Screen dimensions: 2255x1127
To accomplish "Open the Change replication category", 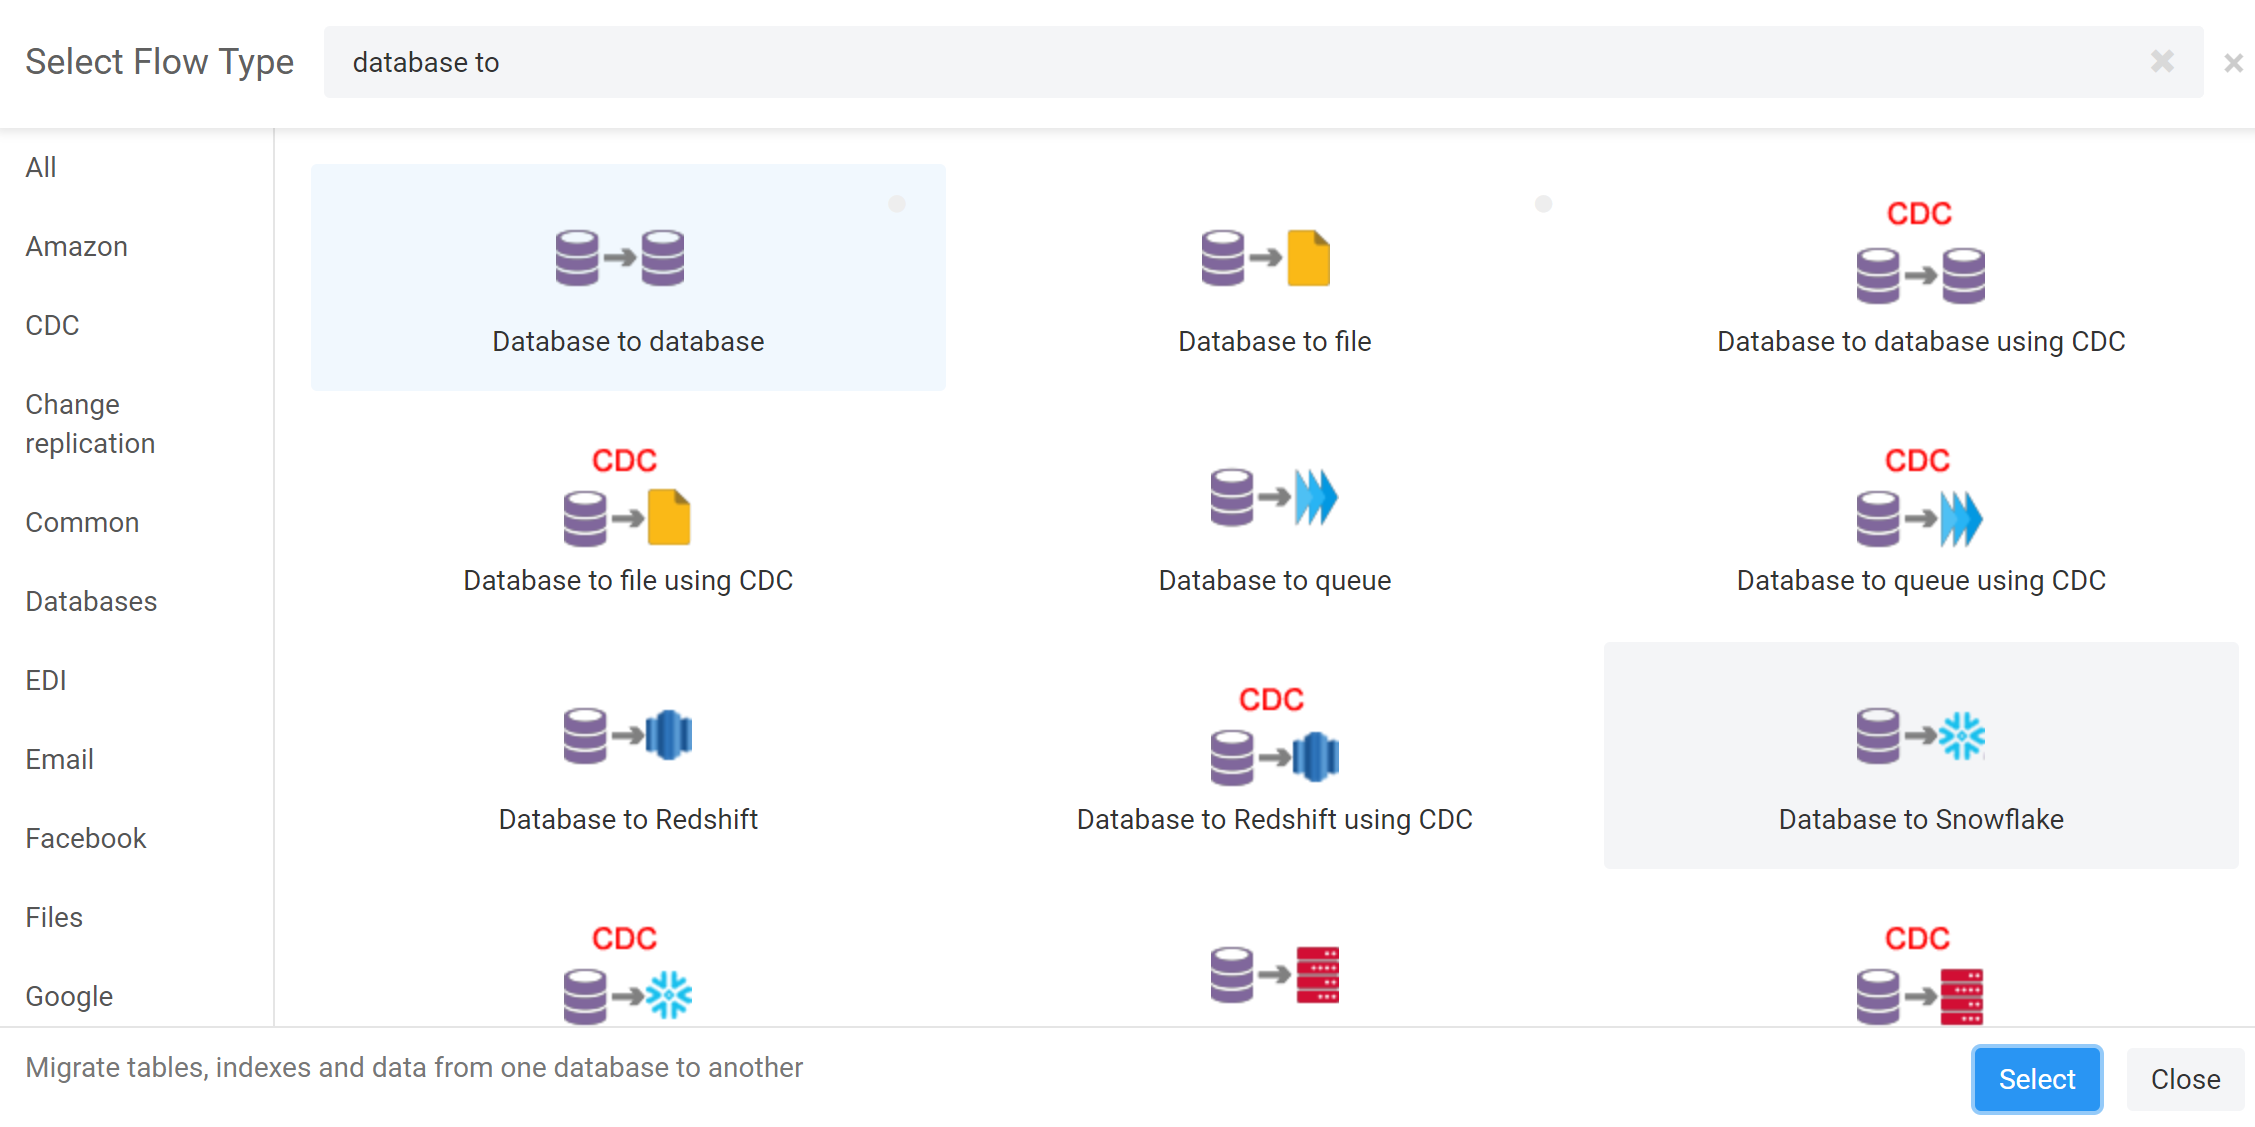I will coord(90,424).
